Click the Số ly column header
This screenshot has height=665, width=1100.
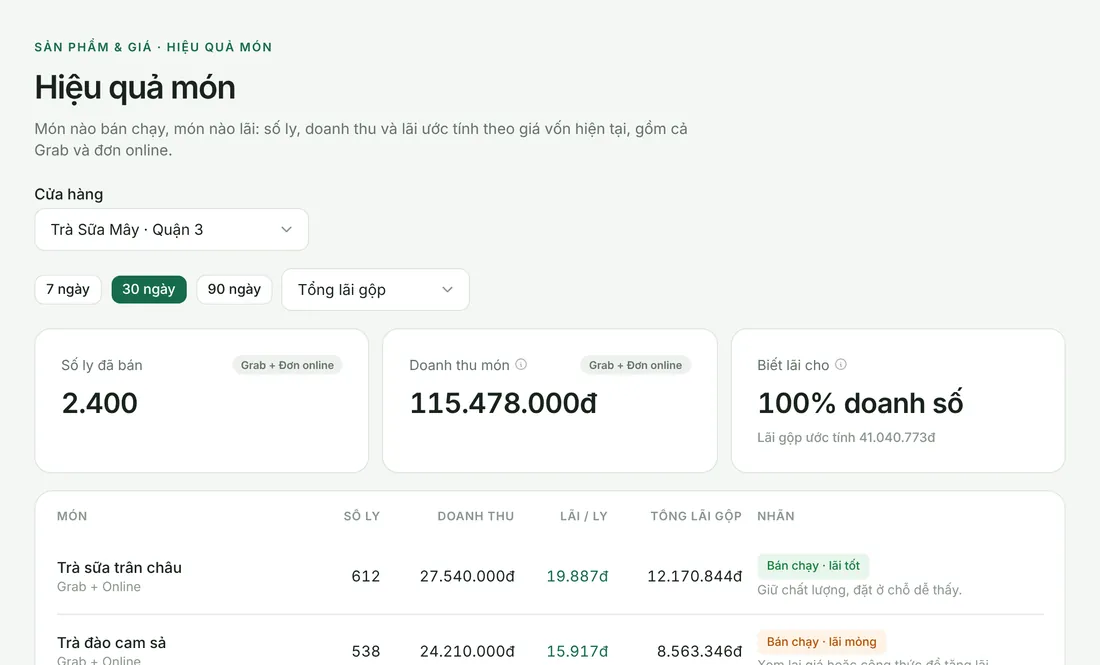[x=361, y=516]
